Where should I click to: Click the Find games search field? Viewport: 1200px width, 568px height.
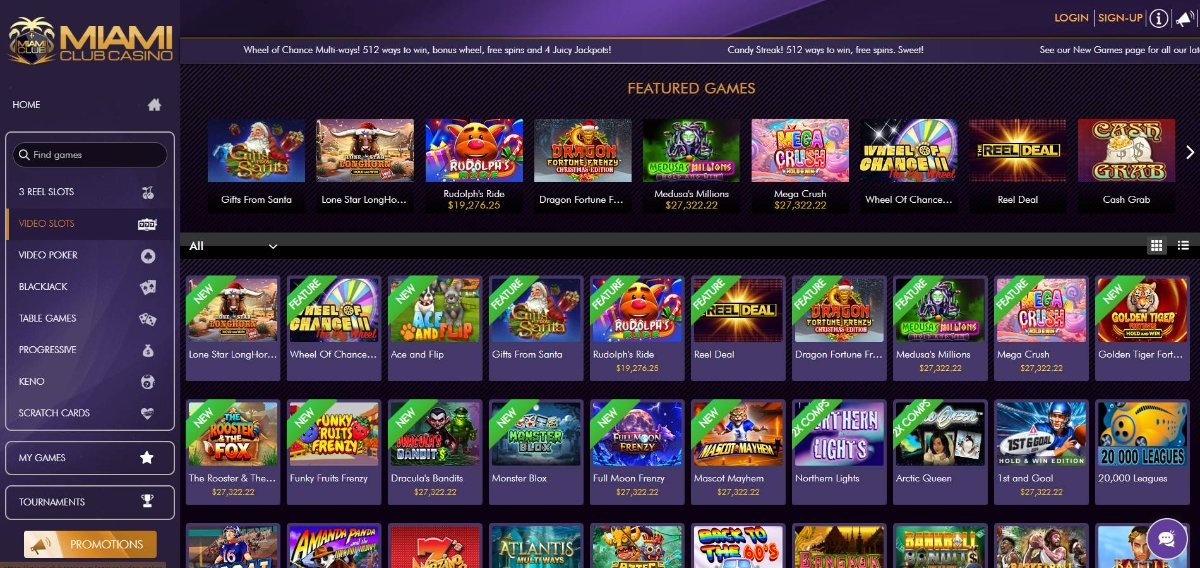tap(90, 155)
